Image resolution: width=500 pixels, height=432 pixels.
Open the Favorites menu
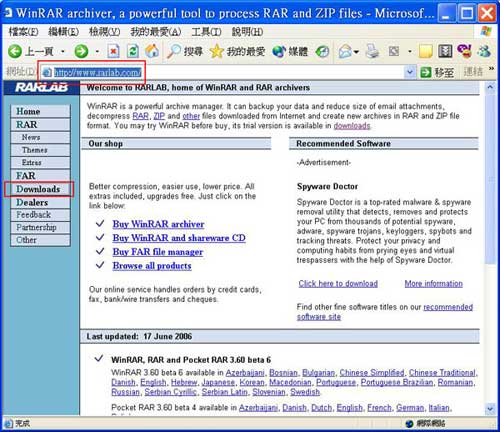click(156, 32)
